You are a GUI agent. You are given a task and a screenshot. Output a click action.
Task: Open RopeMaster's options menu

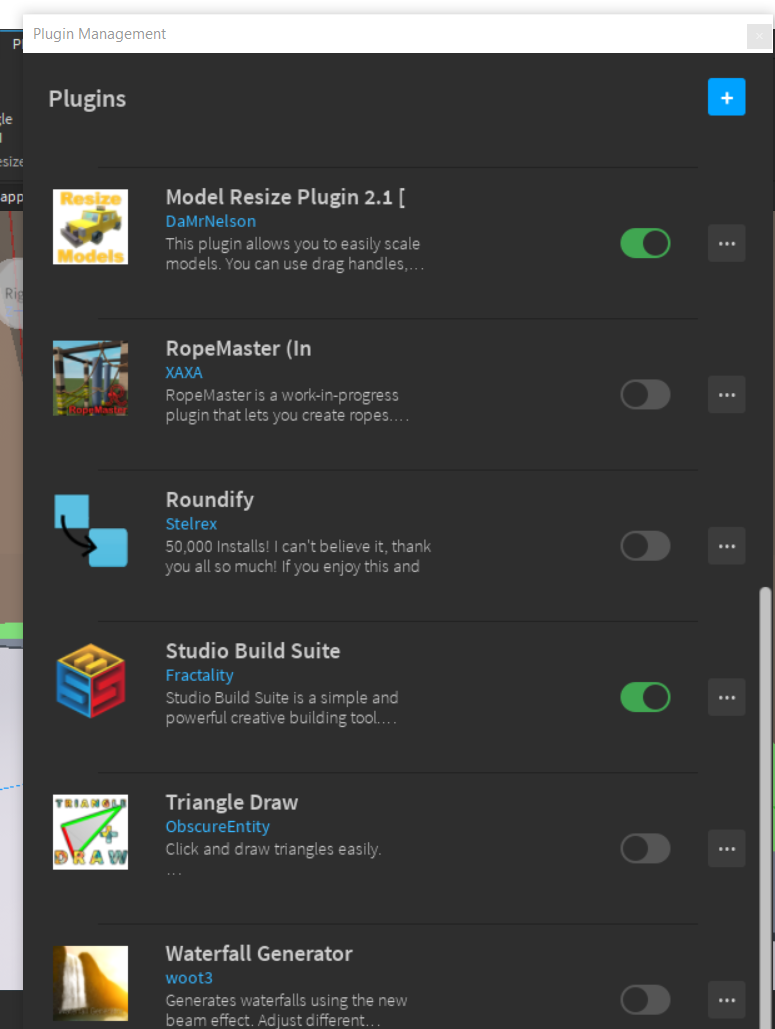(727, 394)
